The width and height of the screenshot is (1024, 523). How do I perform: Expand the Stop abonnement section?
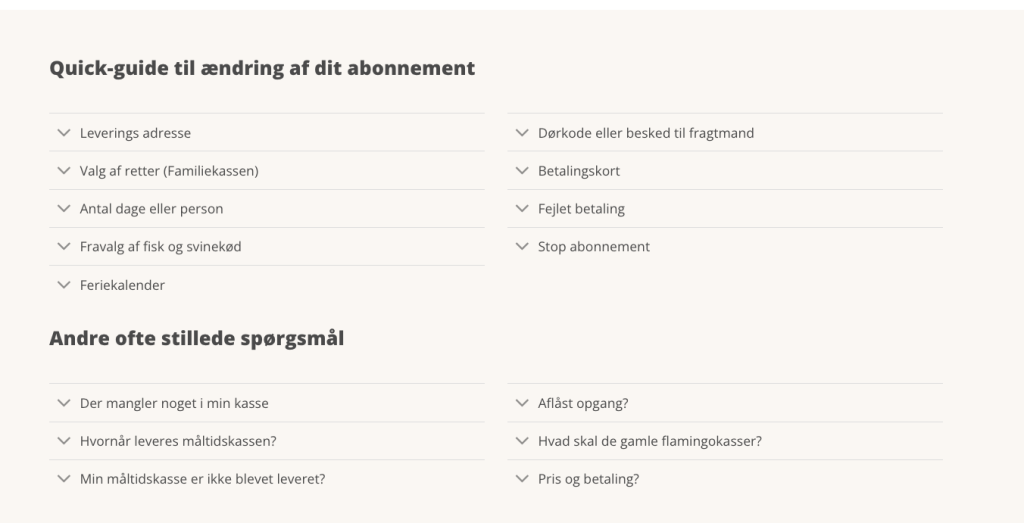(x=593, y=247)
